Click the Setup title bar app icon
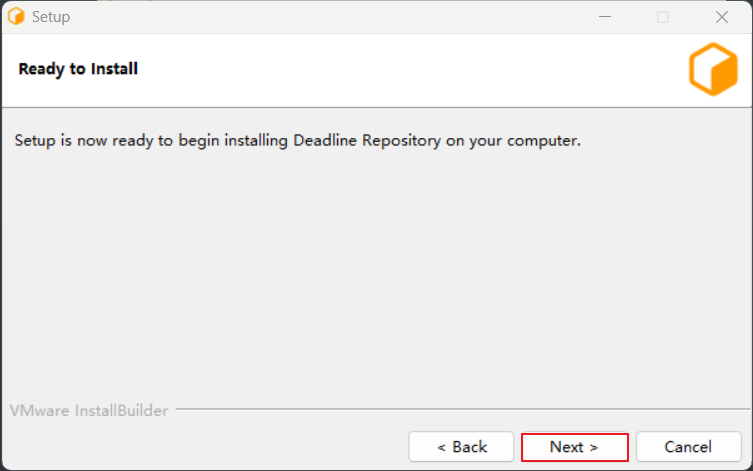The height and width of the screenshot is (471, 753). (x=16, y=16)
